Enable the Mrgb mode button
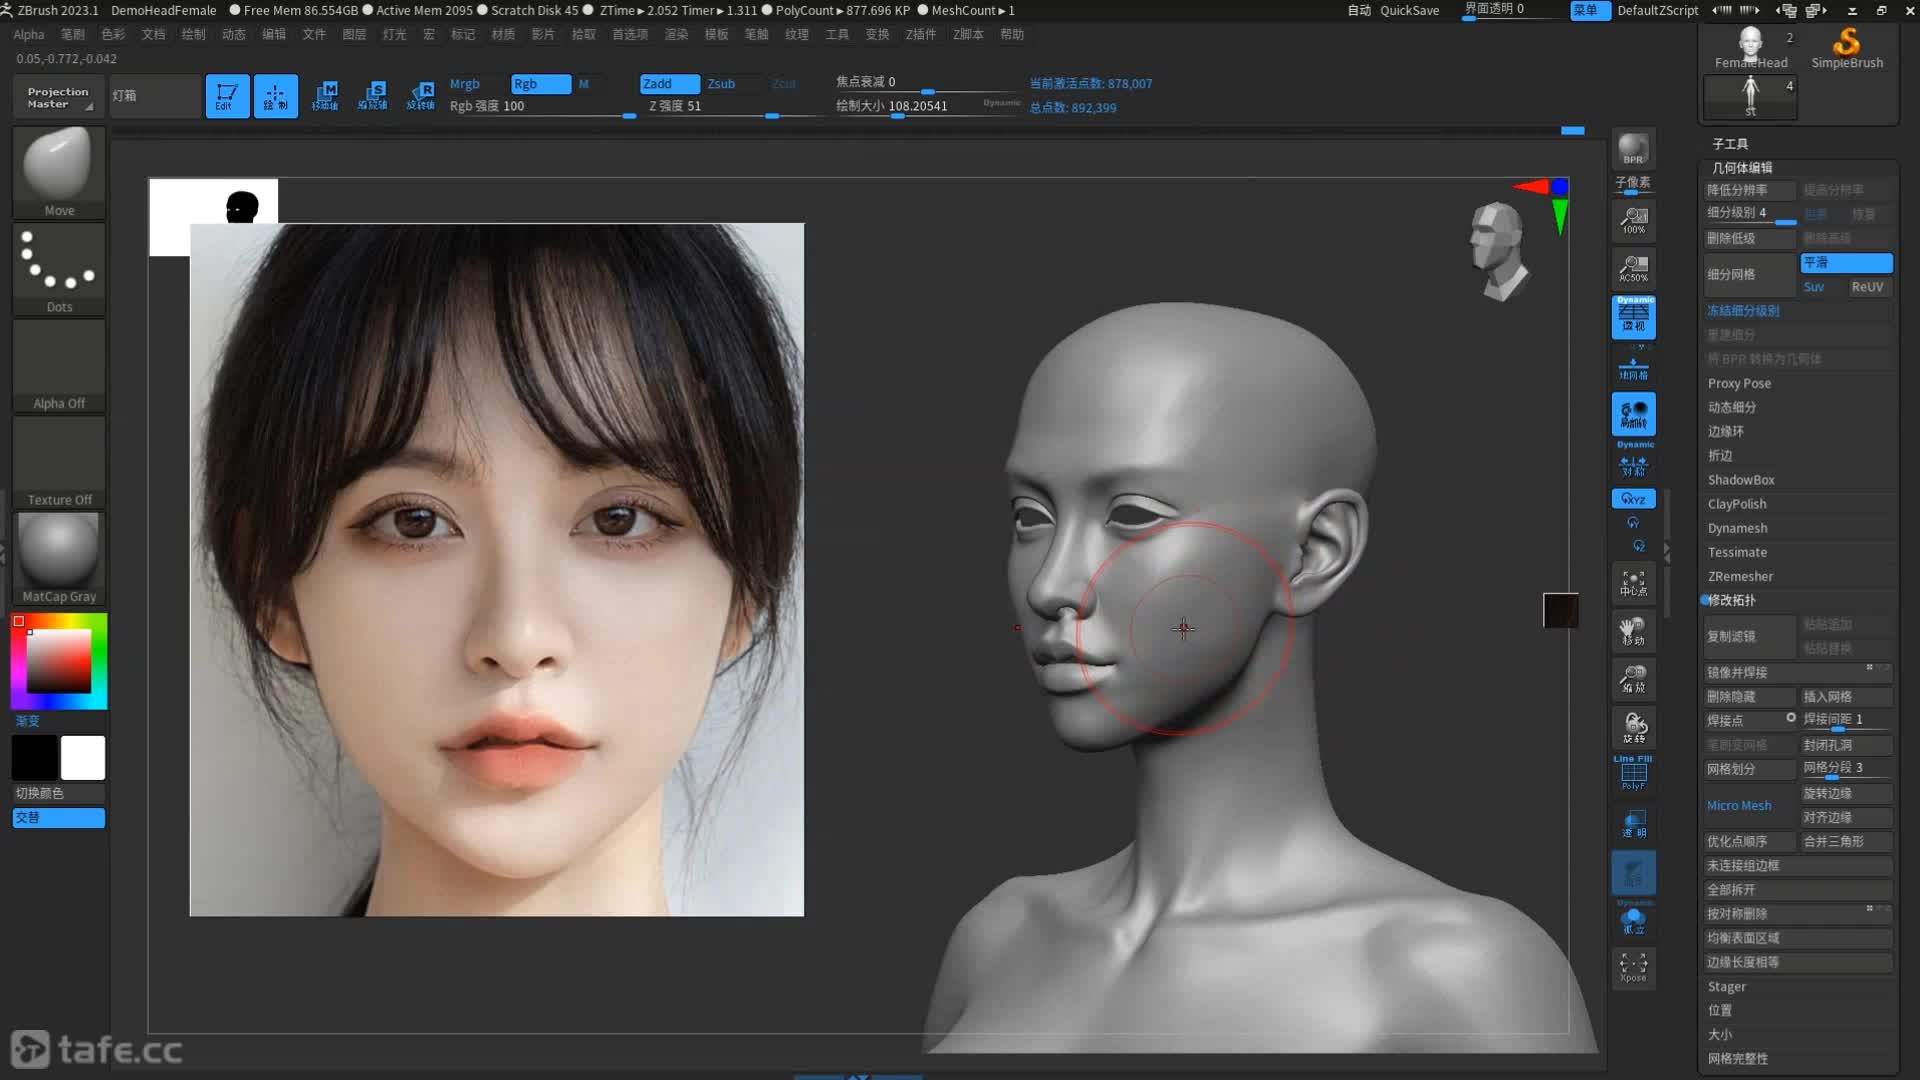 click(x=465, y=84)
